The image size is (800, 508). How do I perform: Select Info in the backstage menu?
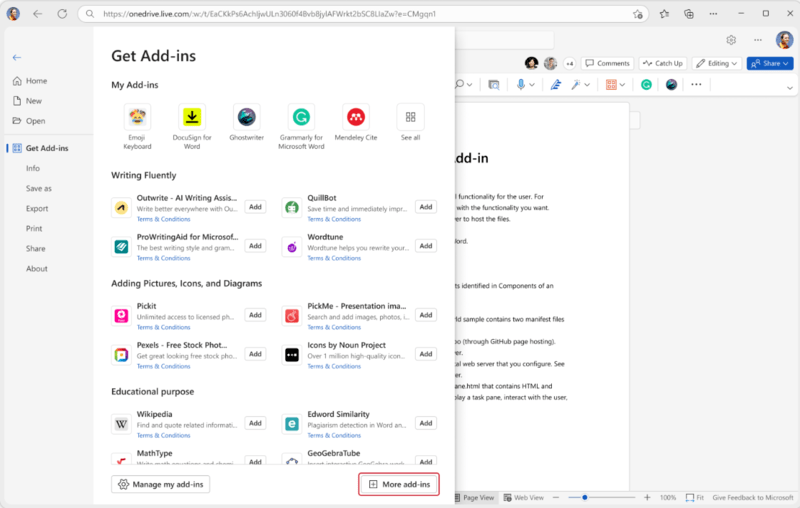click(33, 168)
